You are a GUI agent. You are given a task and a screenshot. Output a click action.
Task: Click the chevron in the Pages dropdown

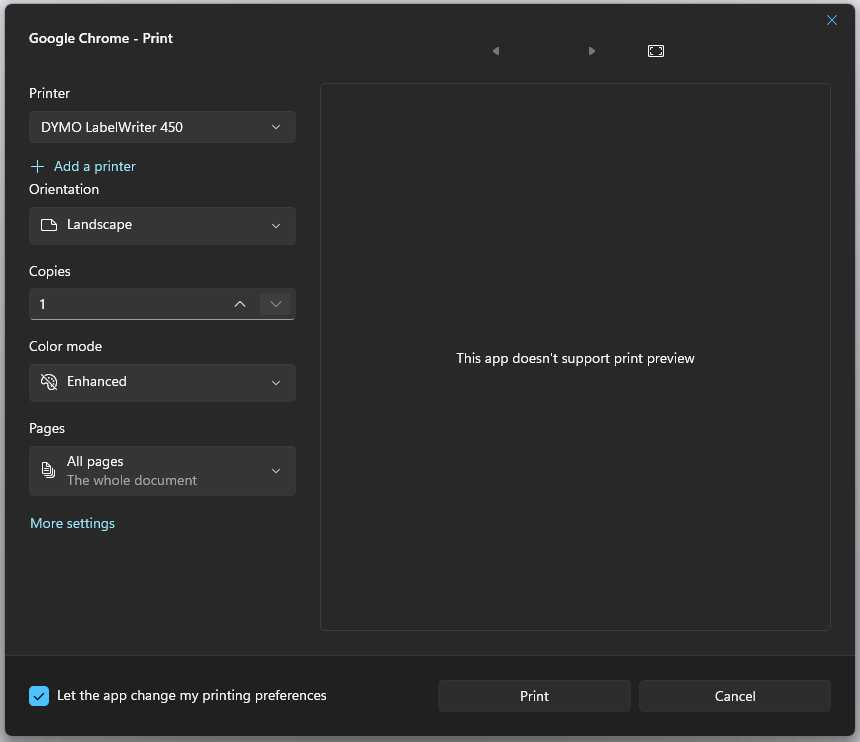(x=276, y=471)
